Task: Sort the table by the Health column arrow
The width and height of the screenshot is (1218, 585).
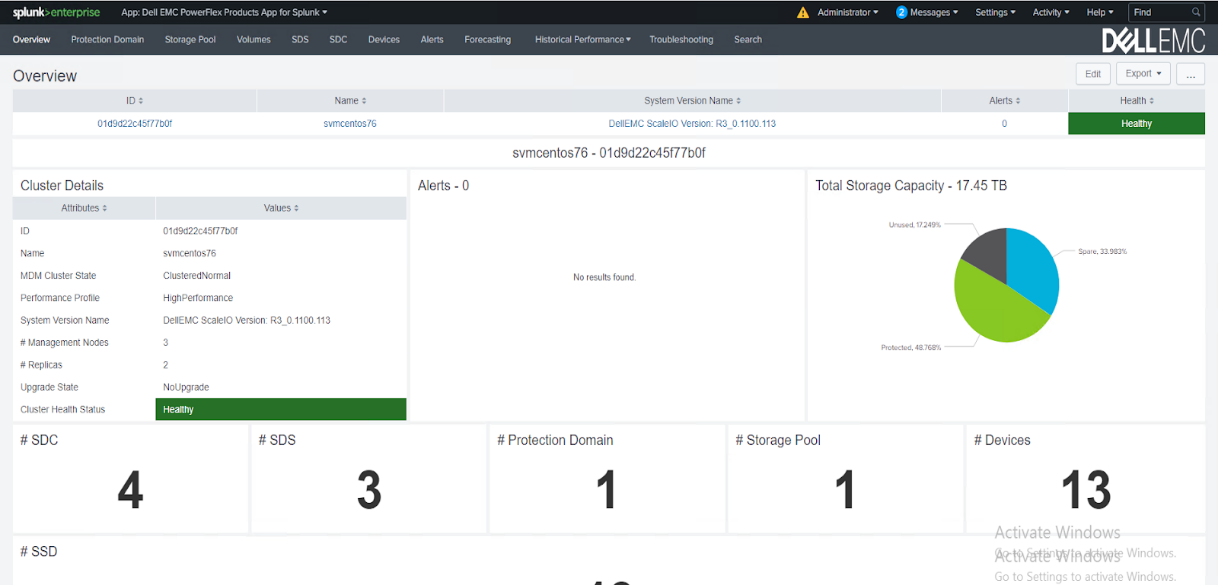Action: 1152,100
